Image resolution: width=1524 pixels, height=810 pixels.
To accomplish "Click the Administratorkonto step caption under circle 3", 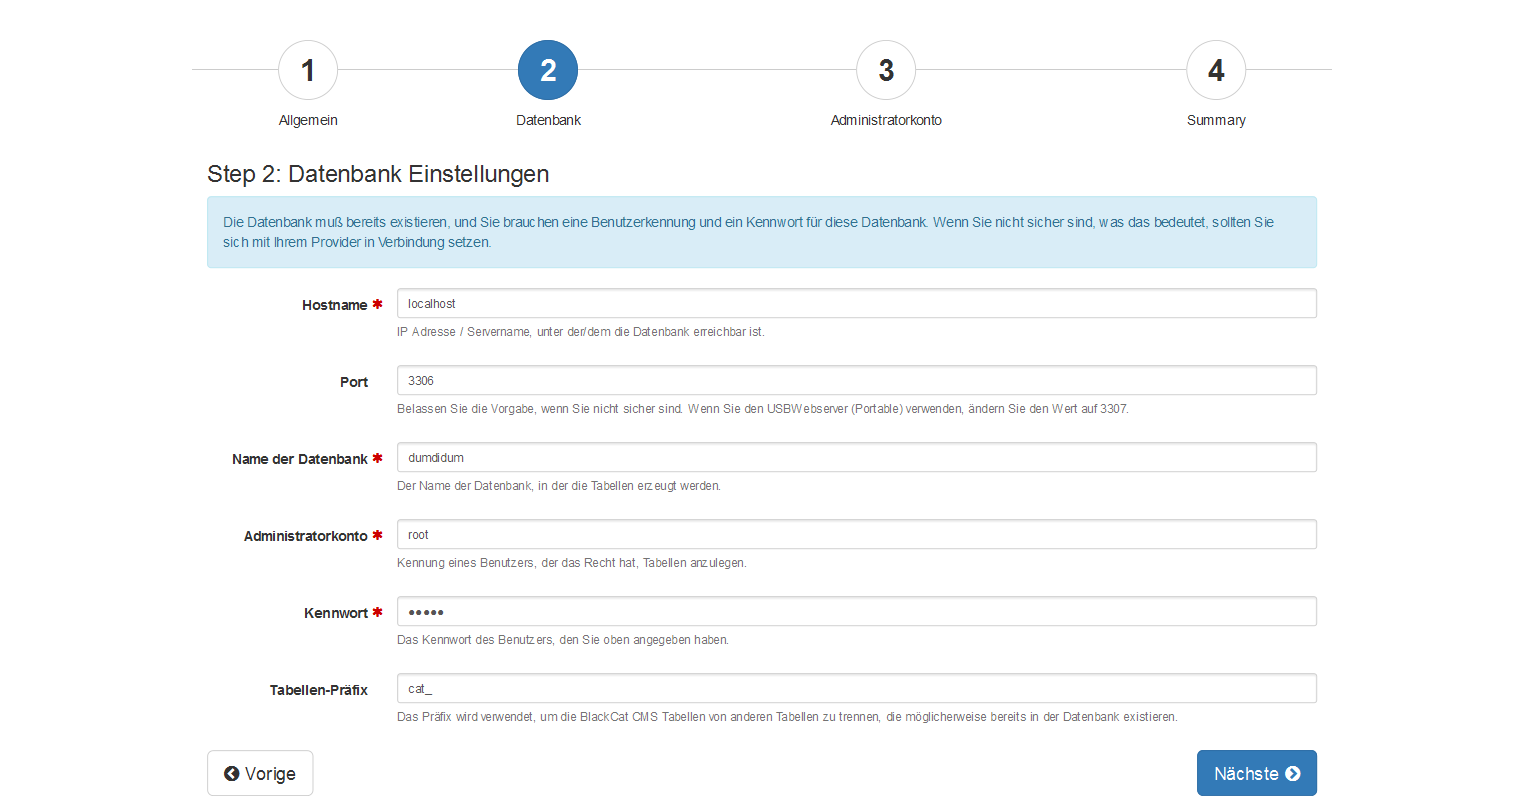I will click(x=886, y=120).
